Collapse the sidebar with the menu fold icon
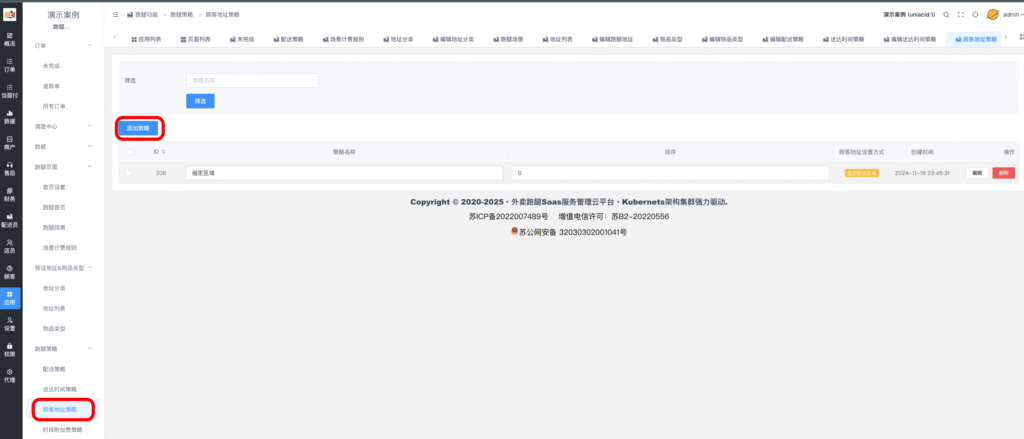Screen dimensions: 1024x439 116,15
